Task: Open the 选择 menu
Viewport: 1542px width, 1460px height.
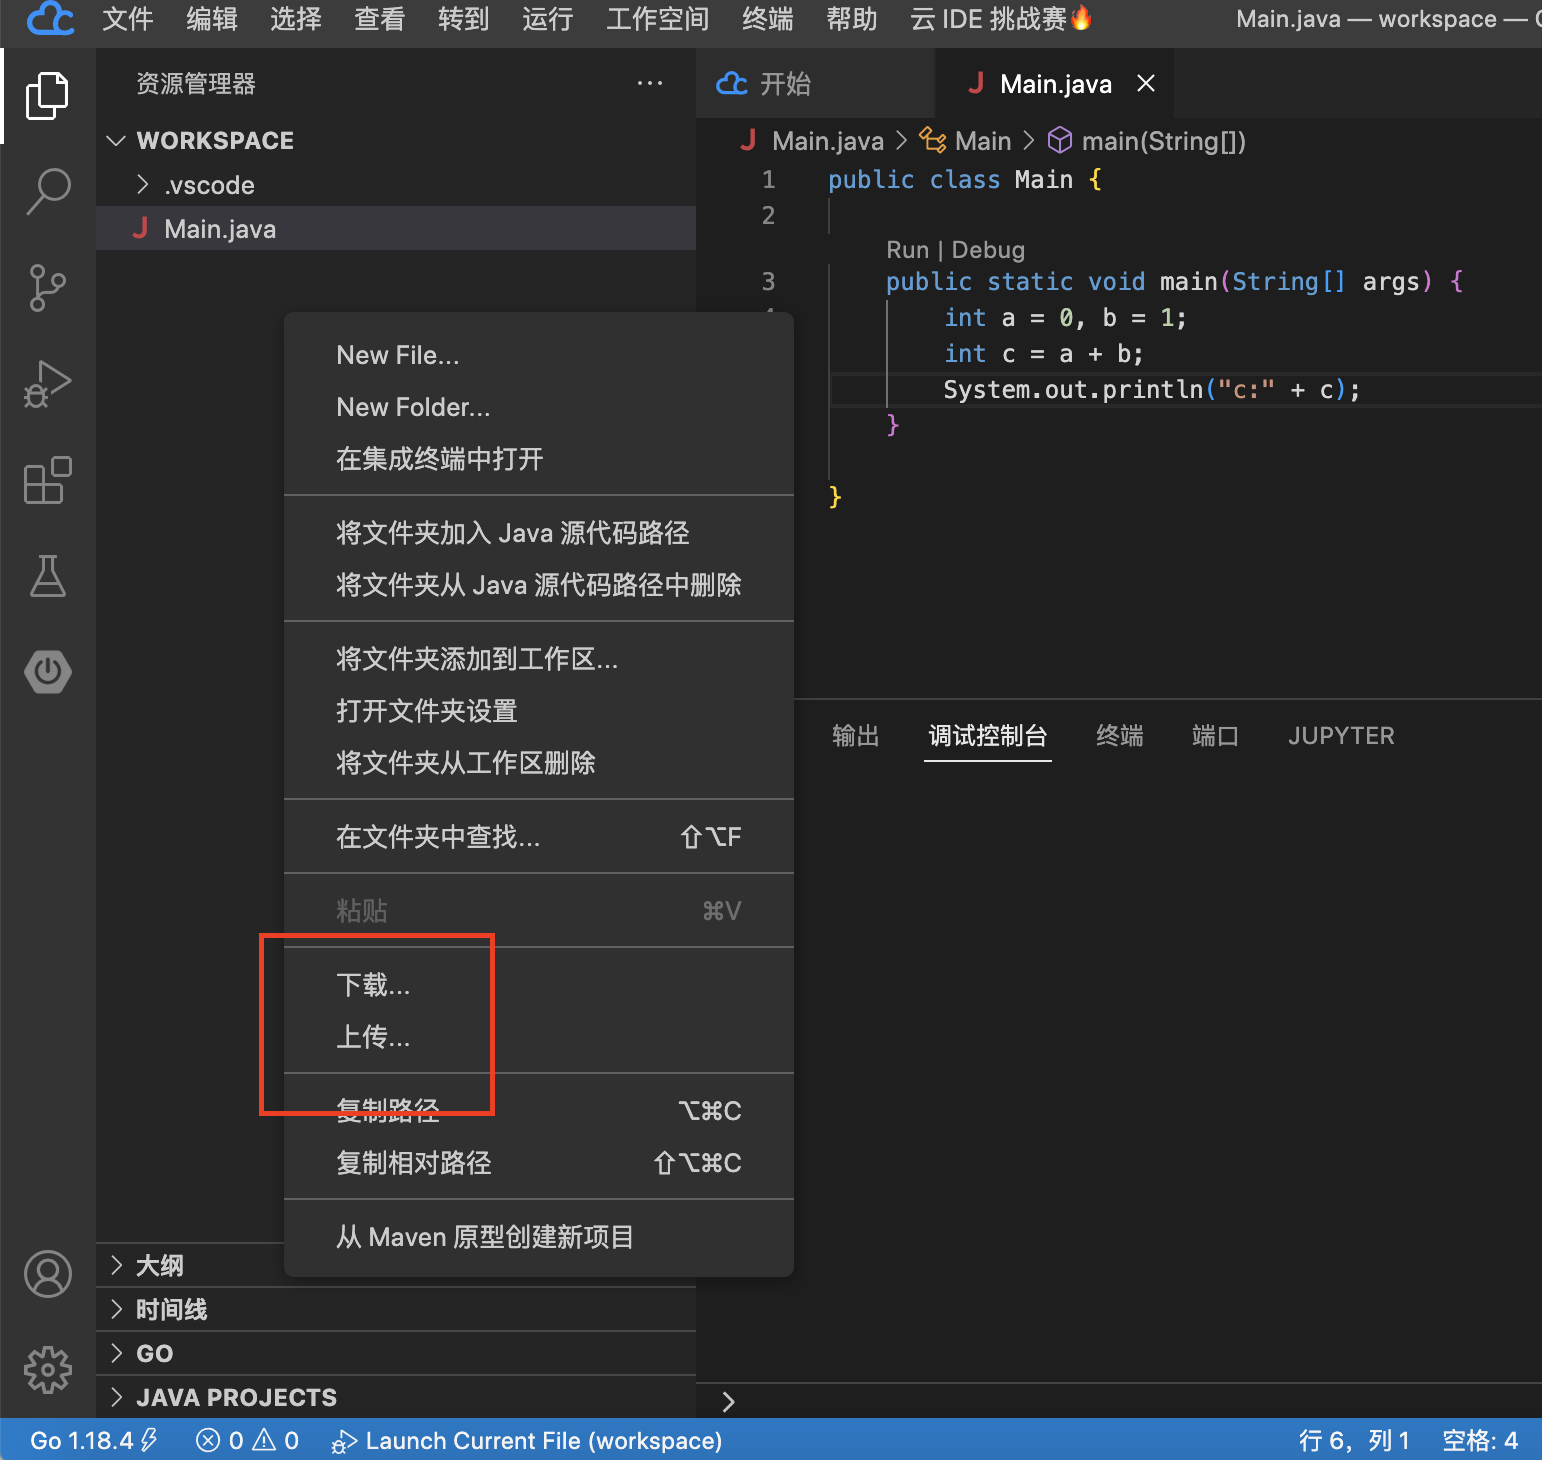Action: [296, 19]
